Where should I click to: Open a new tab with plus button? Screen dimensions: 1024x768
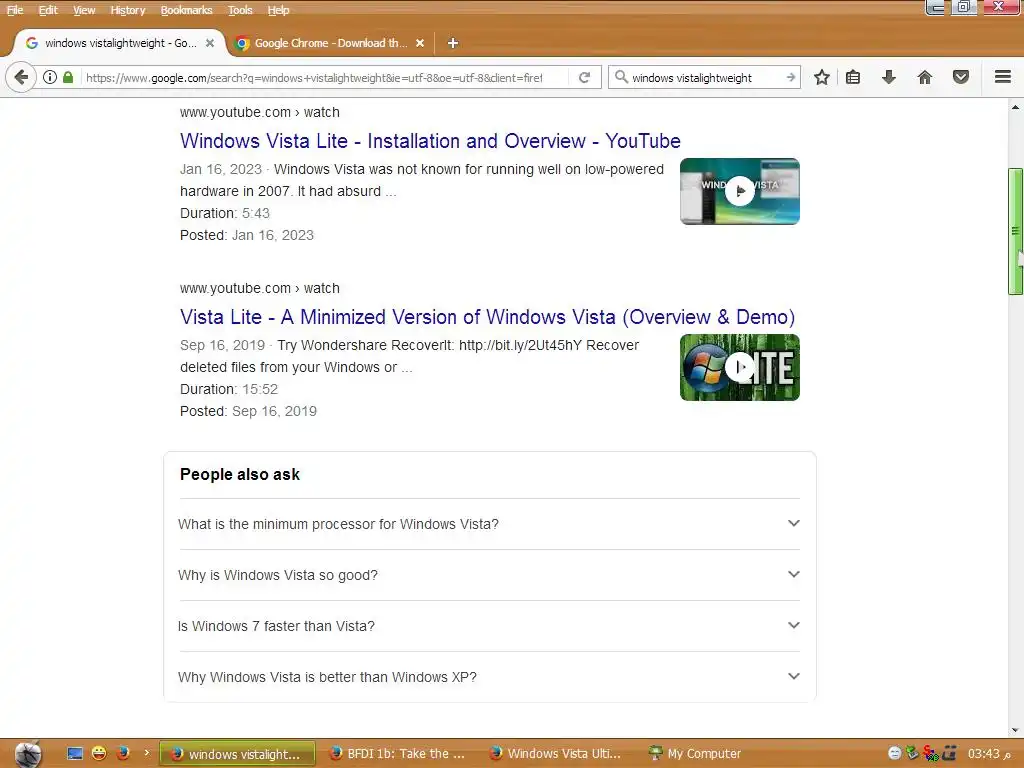[453, 43]
